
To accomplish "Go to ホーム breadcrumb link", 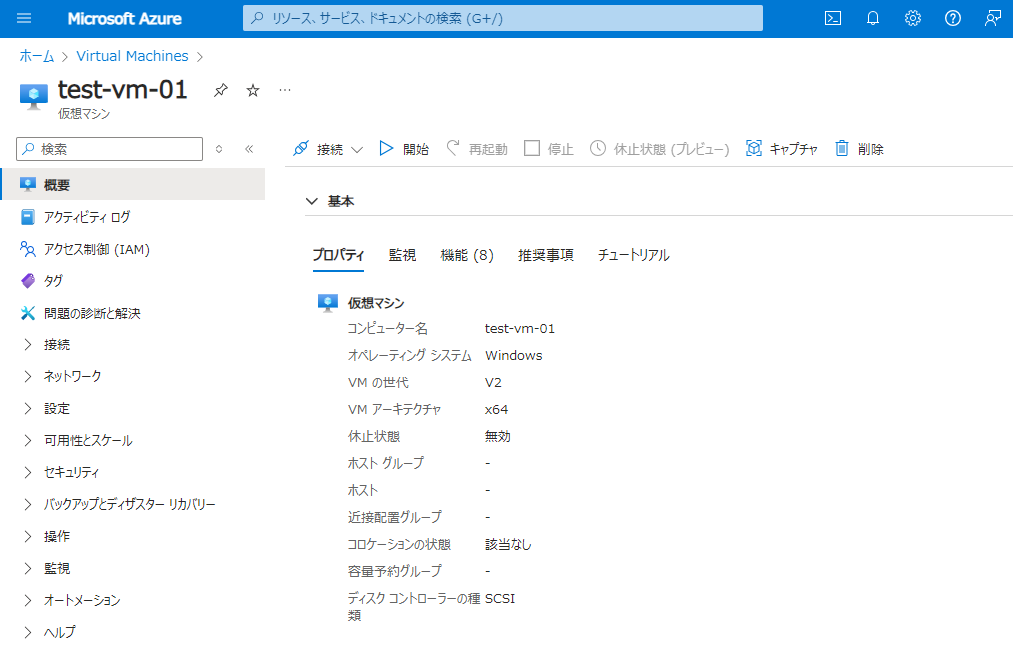I will tap(37, 56).
